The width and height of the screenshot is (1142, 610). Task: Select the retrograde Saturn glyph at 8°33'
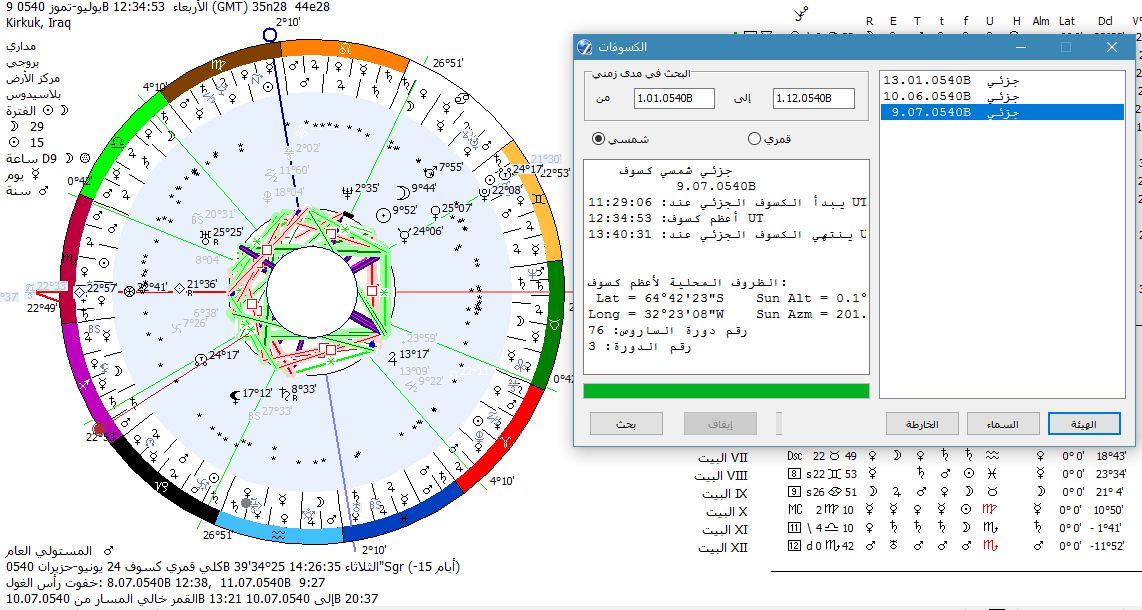284,392
